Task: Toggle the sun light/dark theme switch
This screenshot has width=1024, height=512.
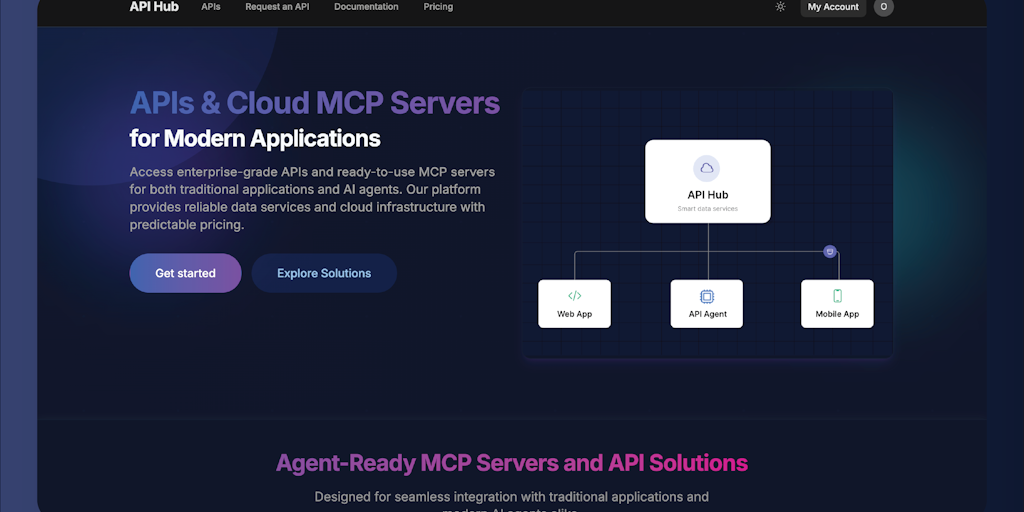Action: coord(780,7)
